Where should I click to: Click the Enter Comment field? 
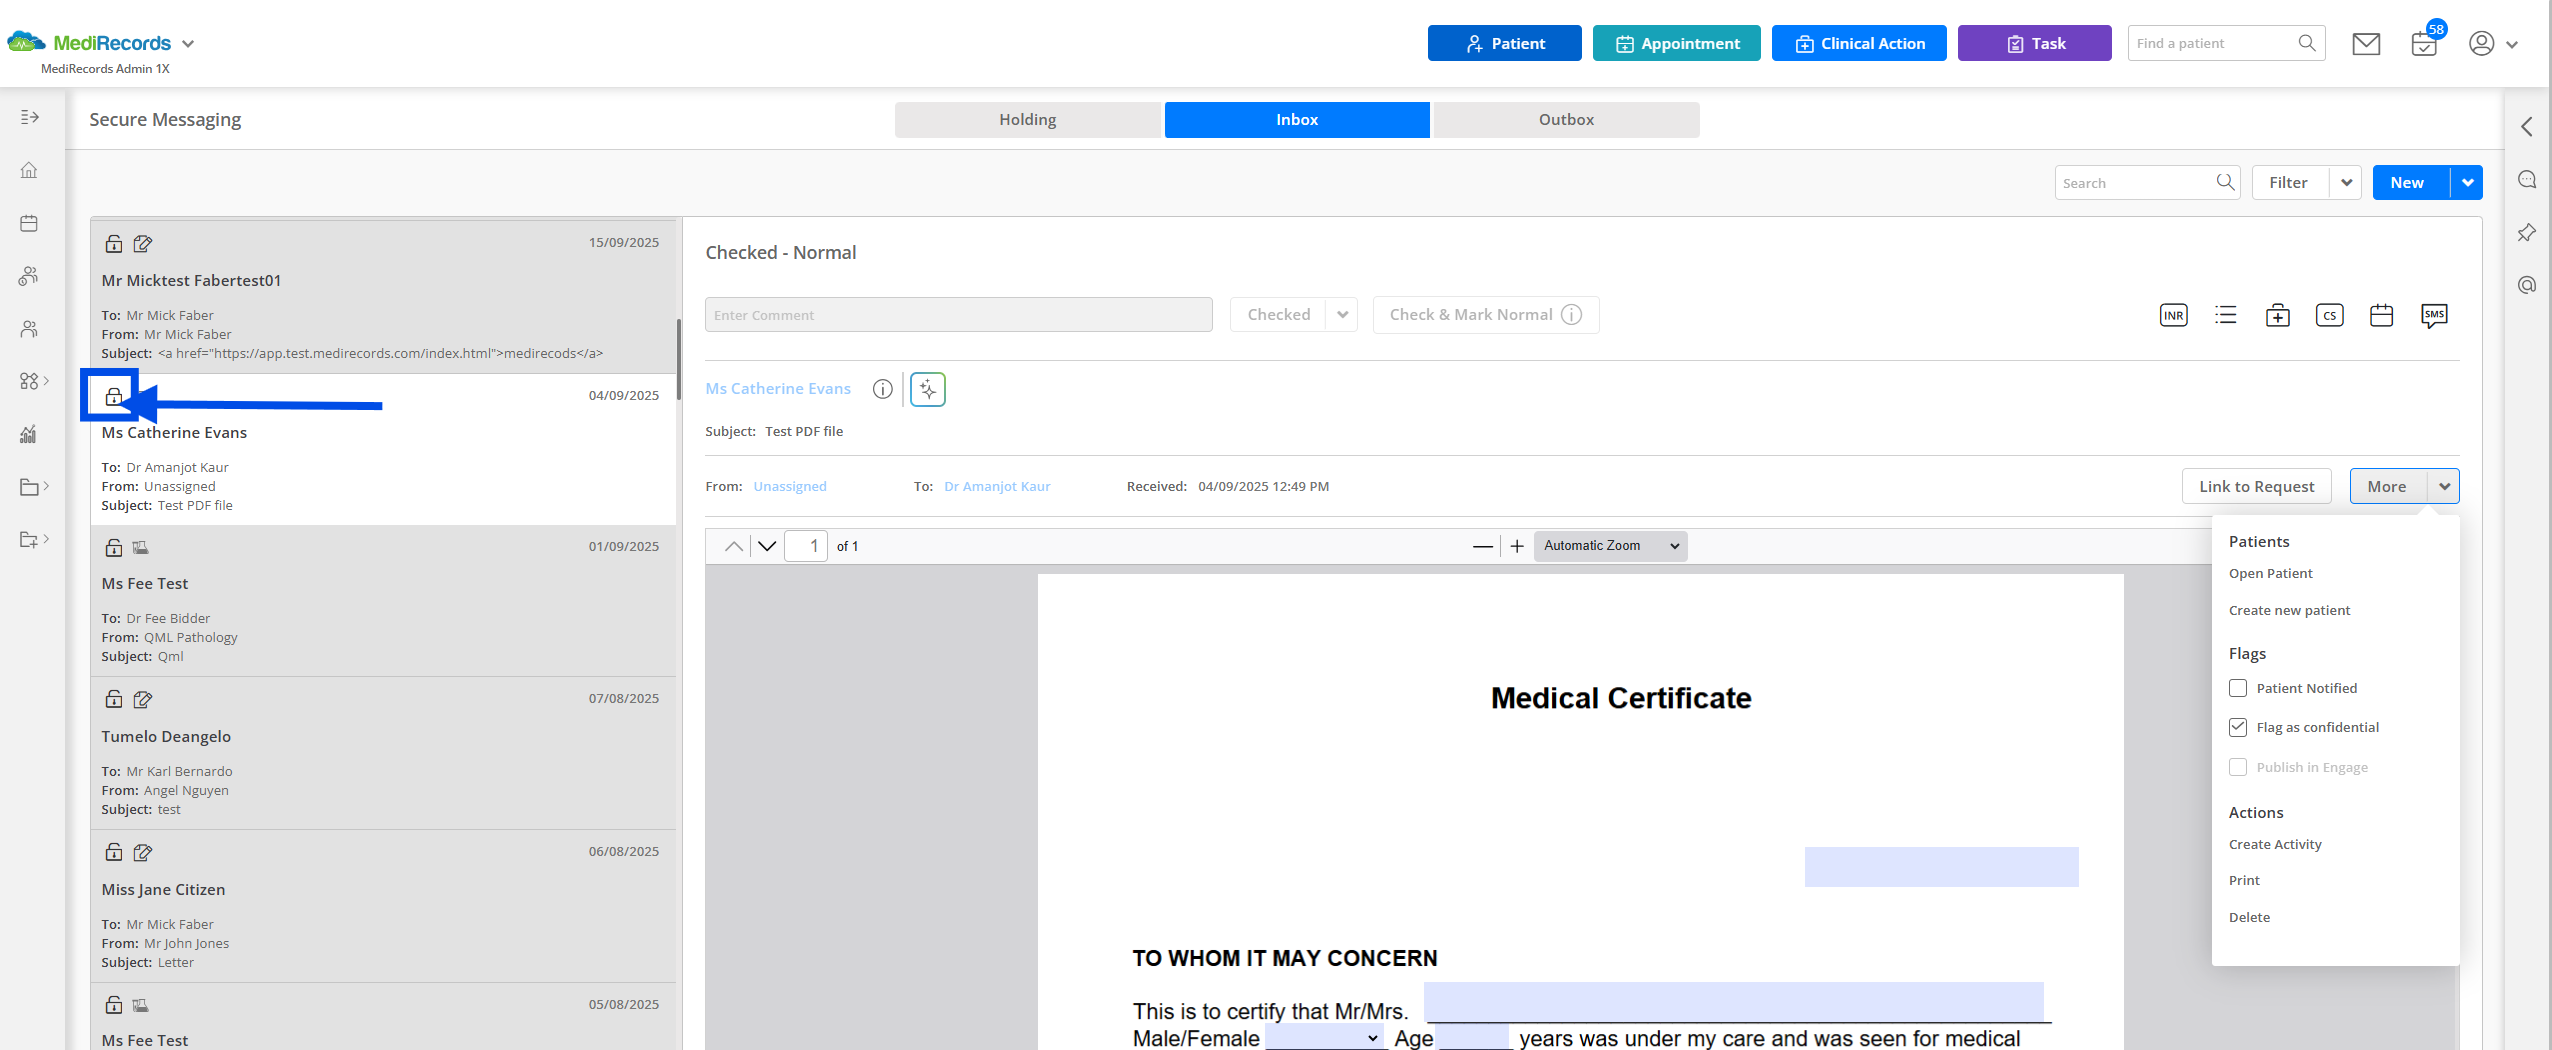(x=958, y=315)
